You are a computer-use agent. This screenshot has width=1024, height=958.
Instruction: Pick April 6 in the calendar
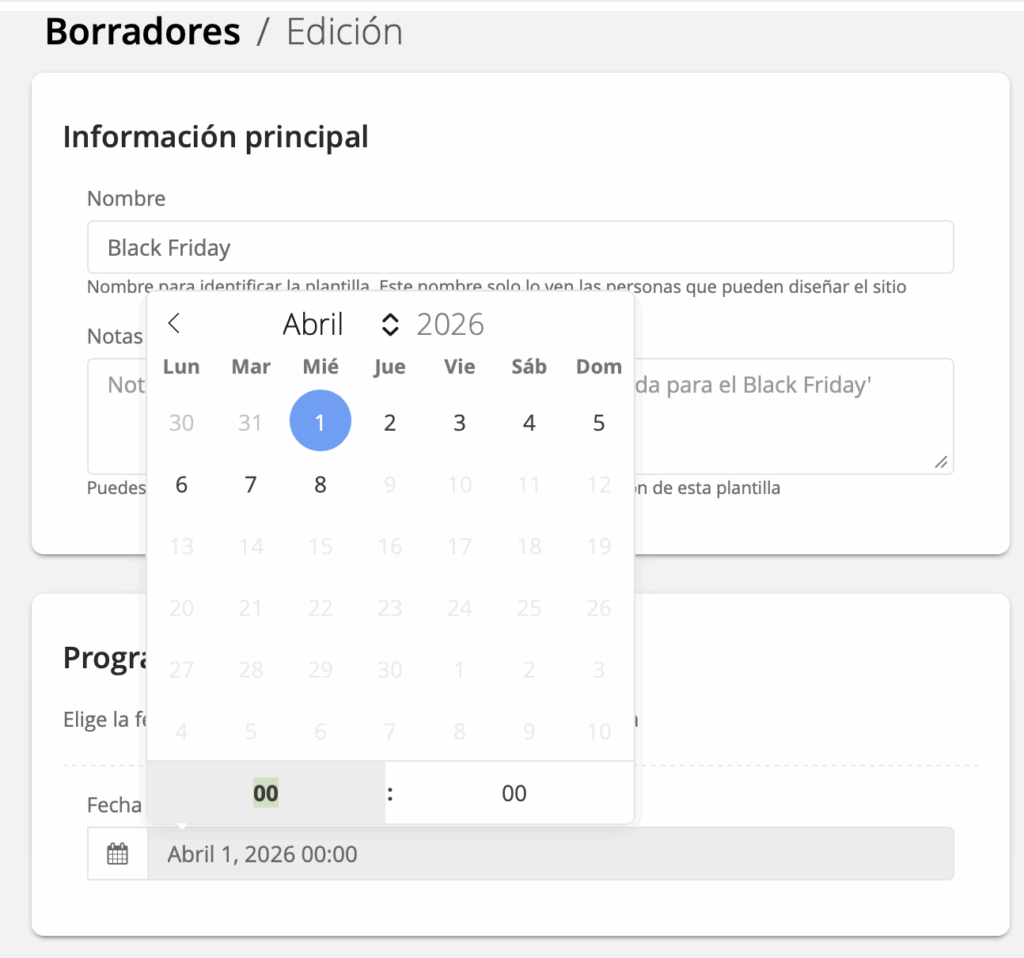pyautogui.click(x=181, y=485)
